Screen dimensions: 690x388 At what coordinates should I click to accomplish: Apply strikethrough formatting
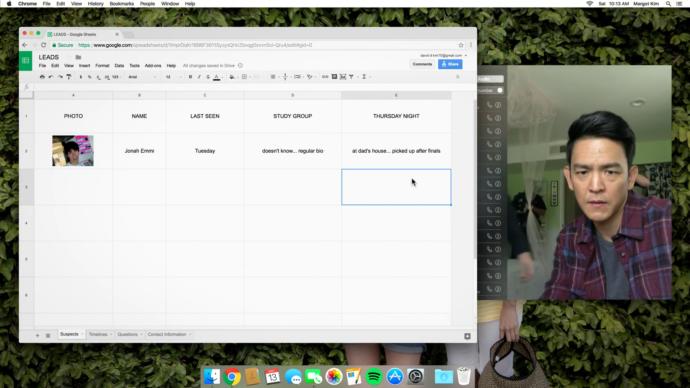(208, 77)
